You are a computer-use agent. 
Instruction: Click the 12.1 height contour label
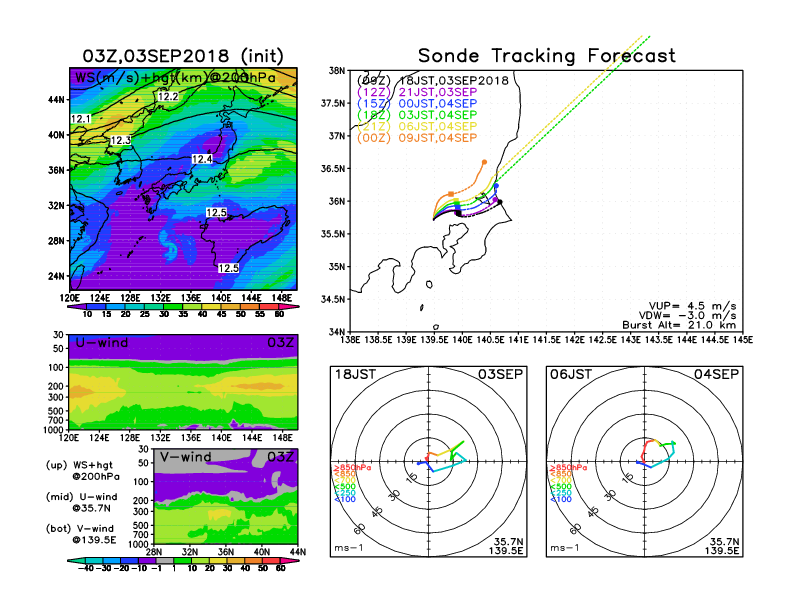[81, 119]
